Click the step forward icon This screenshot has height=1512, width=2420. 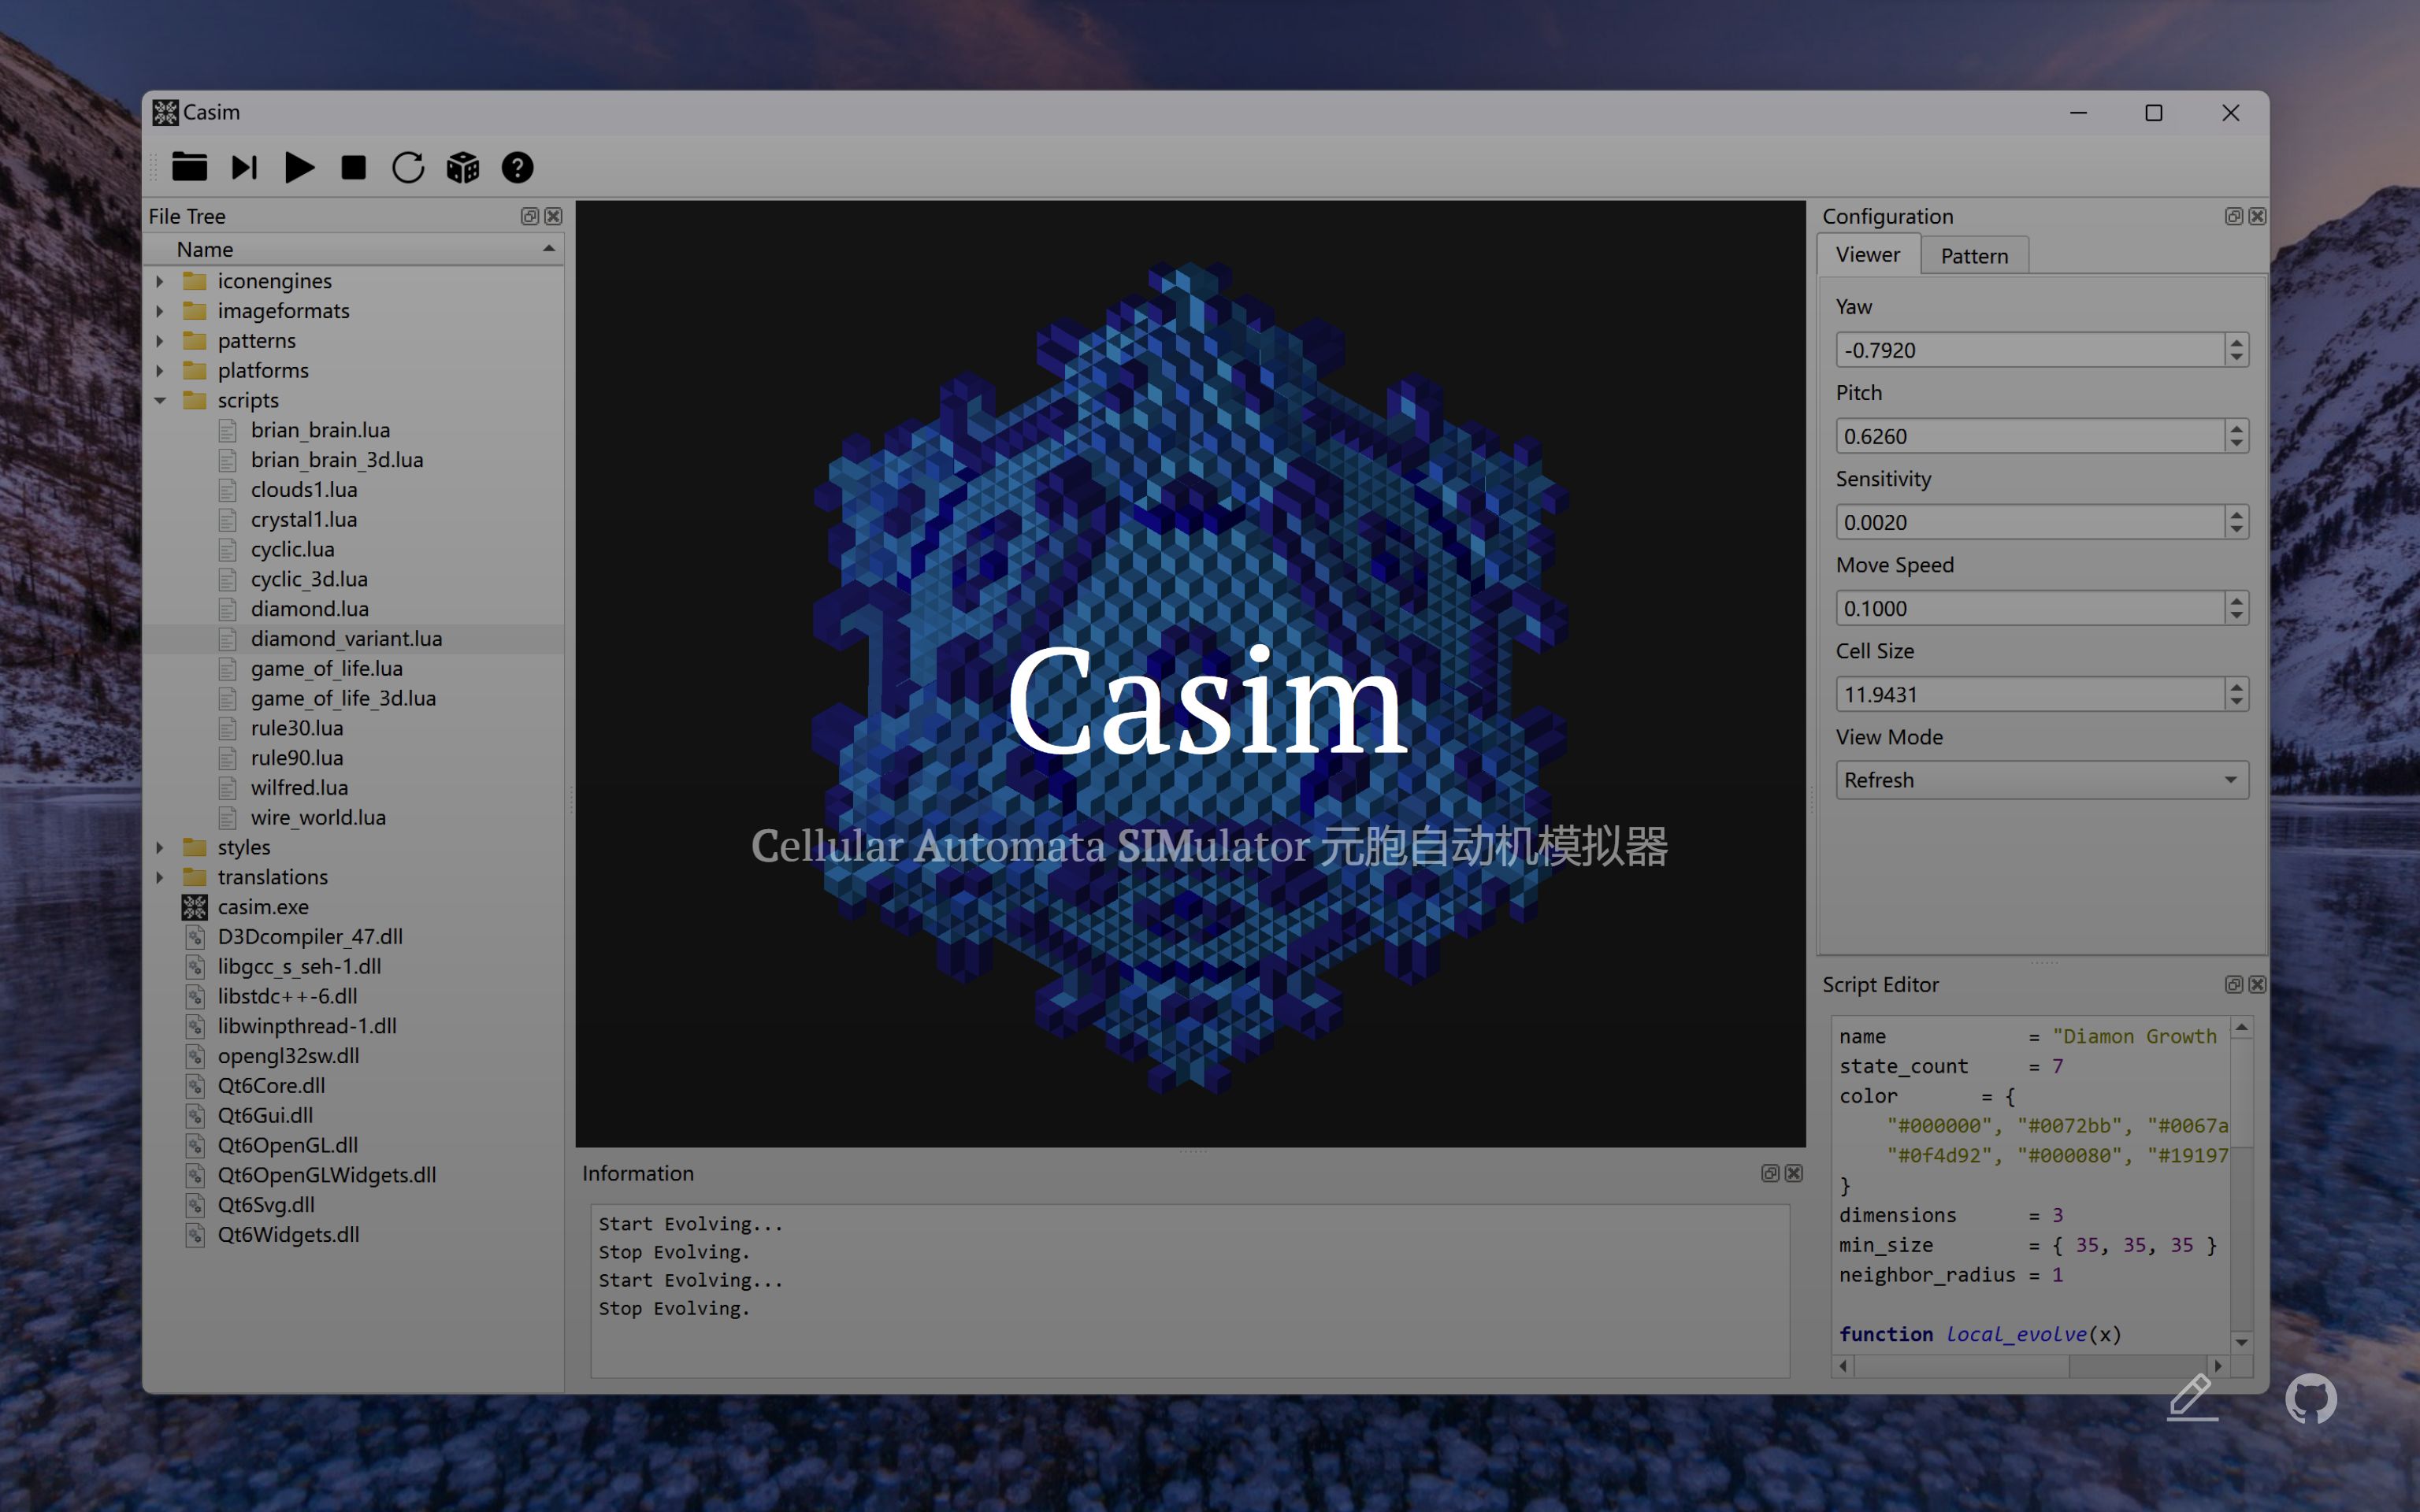point(245,167)
